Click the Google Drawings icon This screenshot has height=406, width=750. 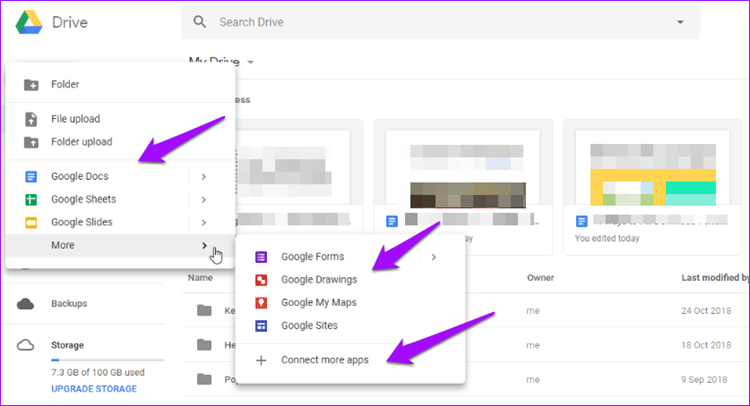click(x=261, y=280)
